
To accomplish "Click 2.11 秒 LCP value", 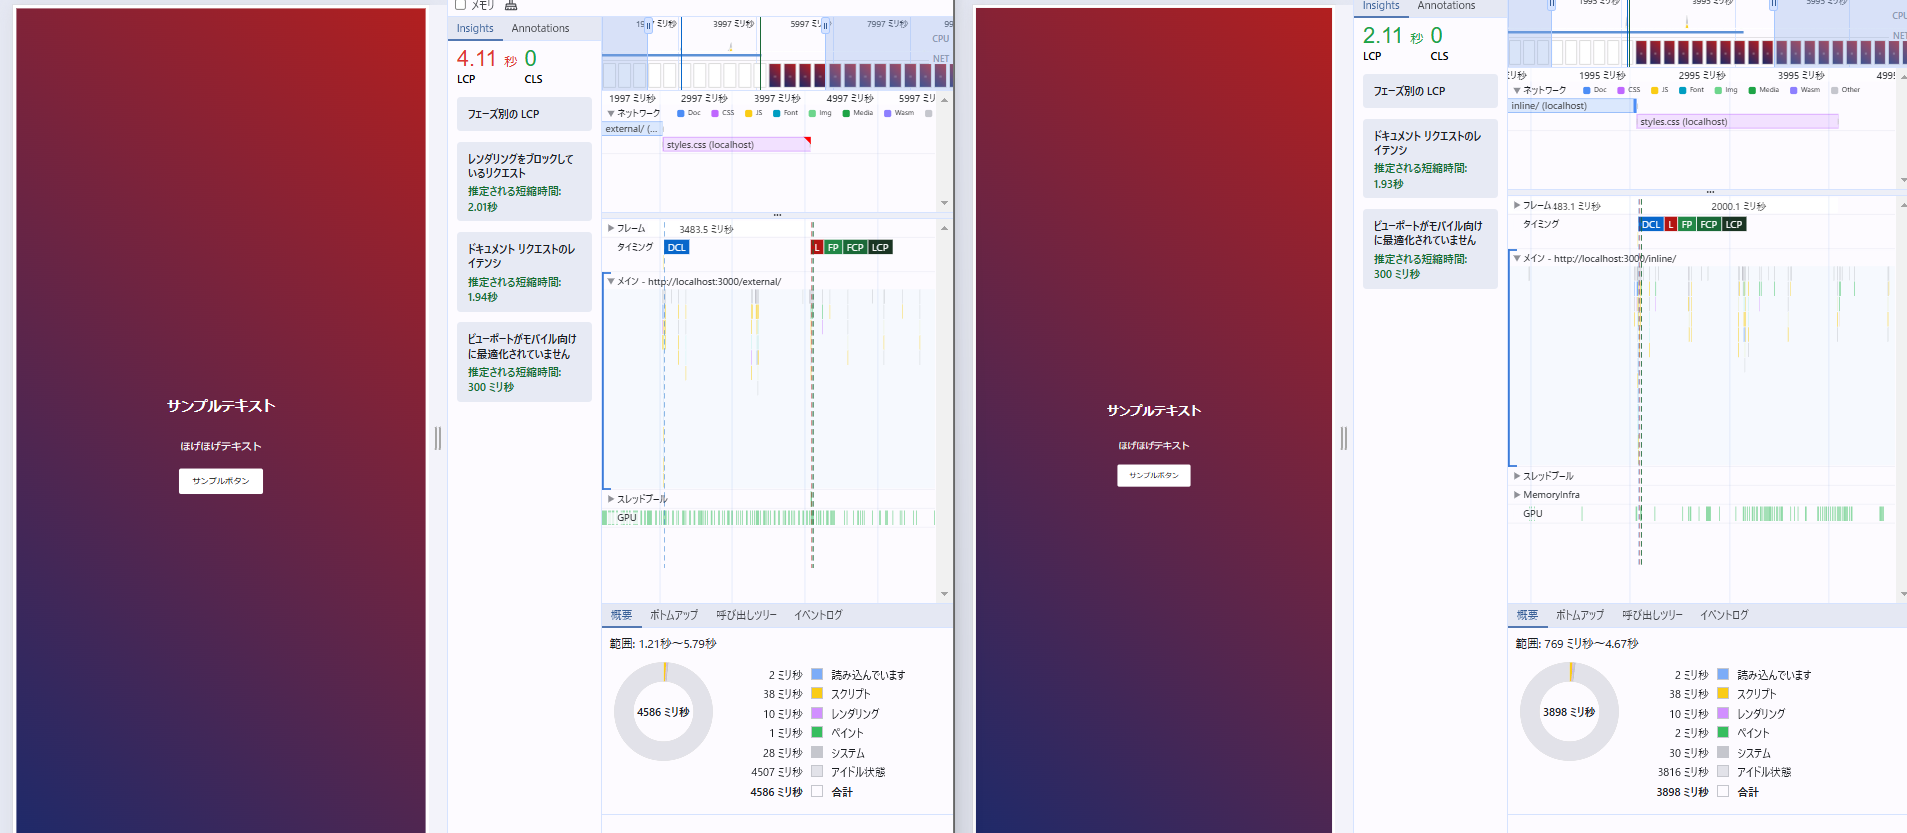I will [x=1393, y=36].
